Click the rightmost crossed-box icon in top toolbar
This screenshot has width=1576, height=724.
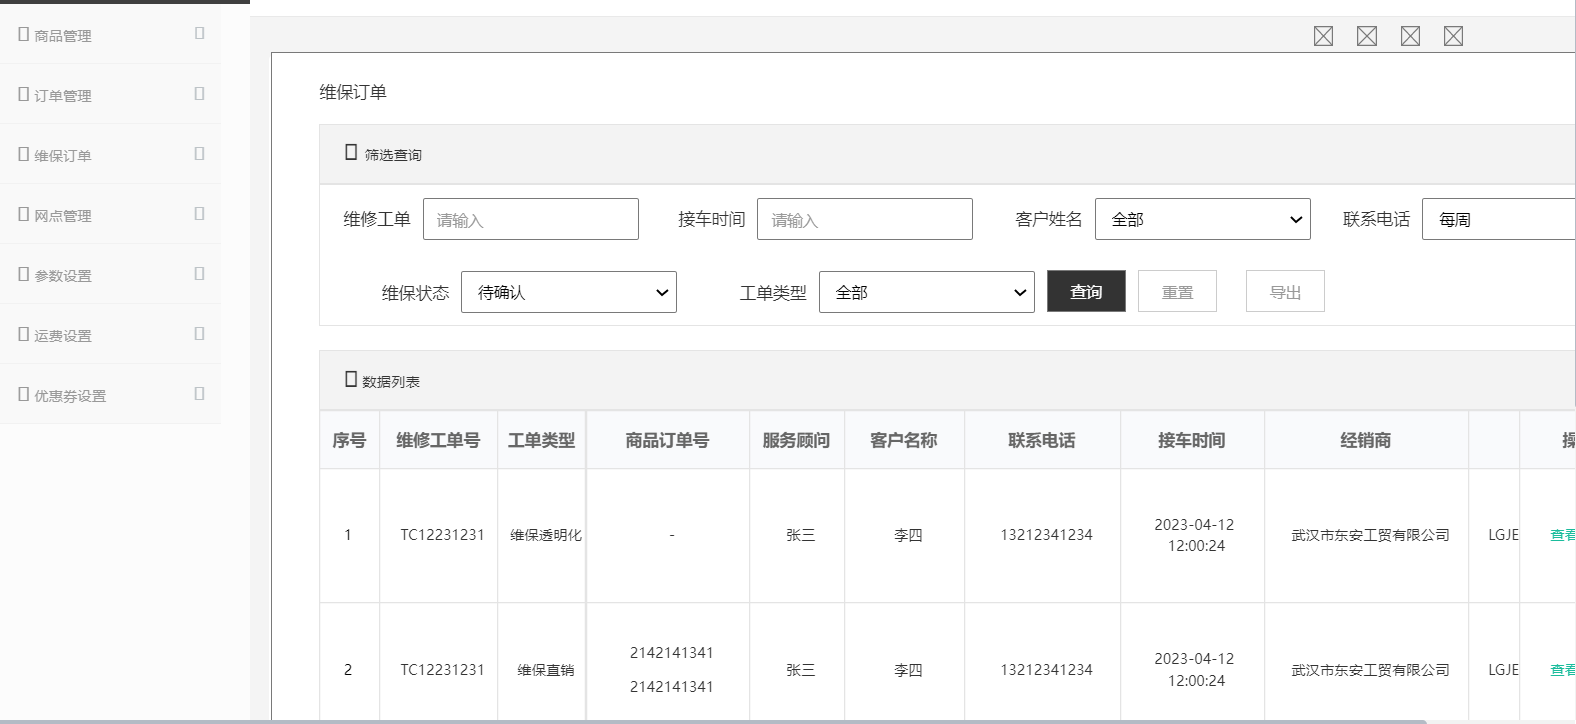coord(1454,36)
